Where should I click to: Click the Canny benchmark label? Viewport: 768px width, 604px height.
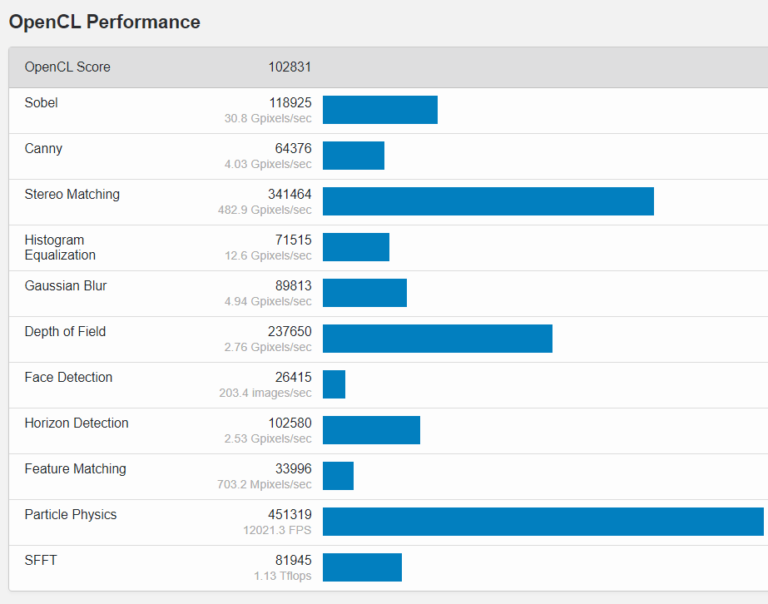click(43, 148)
